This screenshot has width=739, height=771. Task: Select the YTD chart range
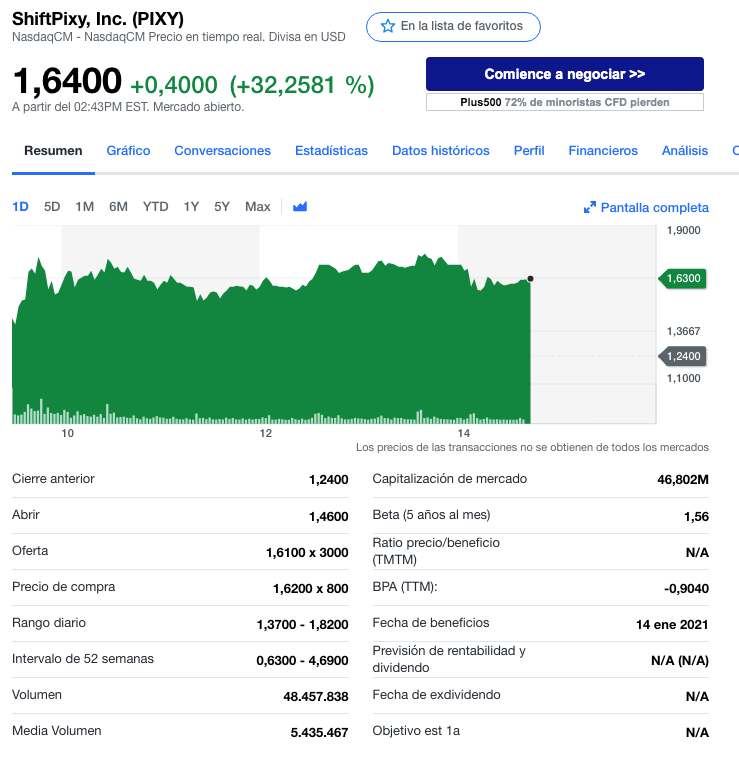155,207
